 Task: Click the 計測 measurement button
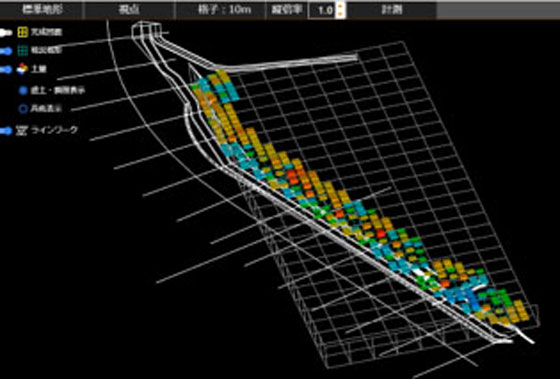[x=392, y=10]
